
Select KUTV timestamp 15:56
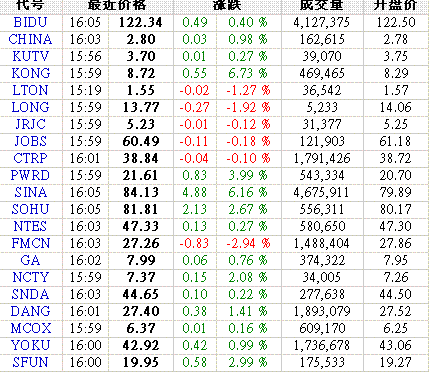pyautogui.click(x=85, y=56)
